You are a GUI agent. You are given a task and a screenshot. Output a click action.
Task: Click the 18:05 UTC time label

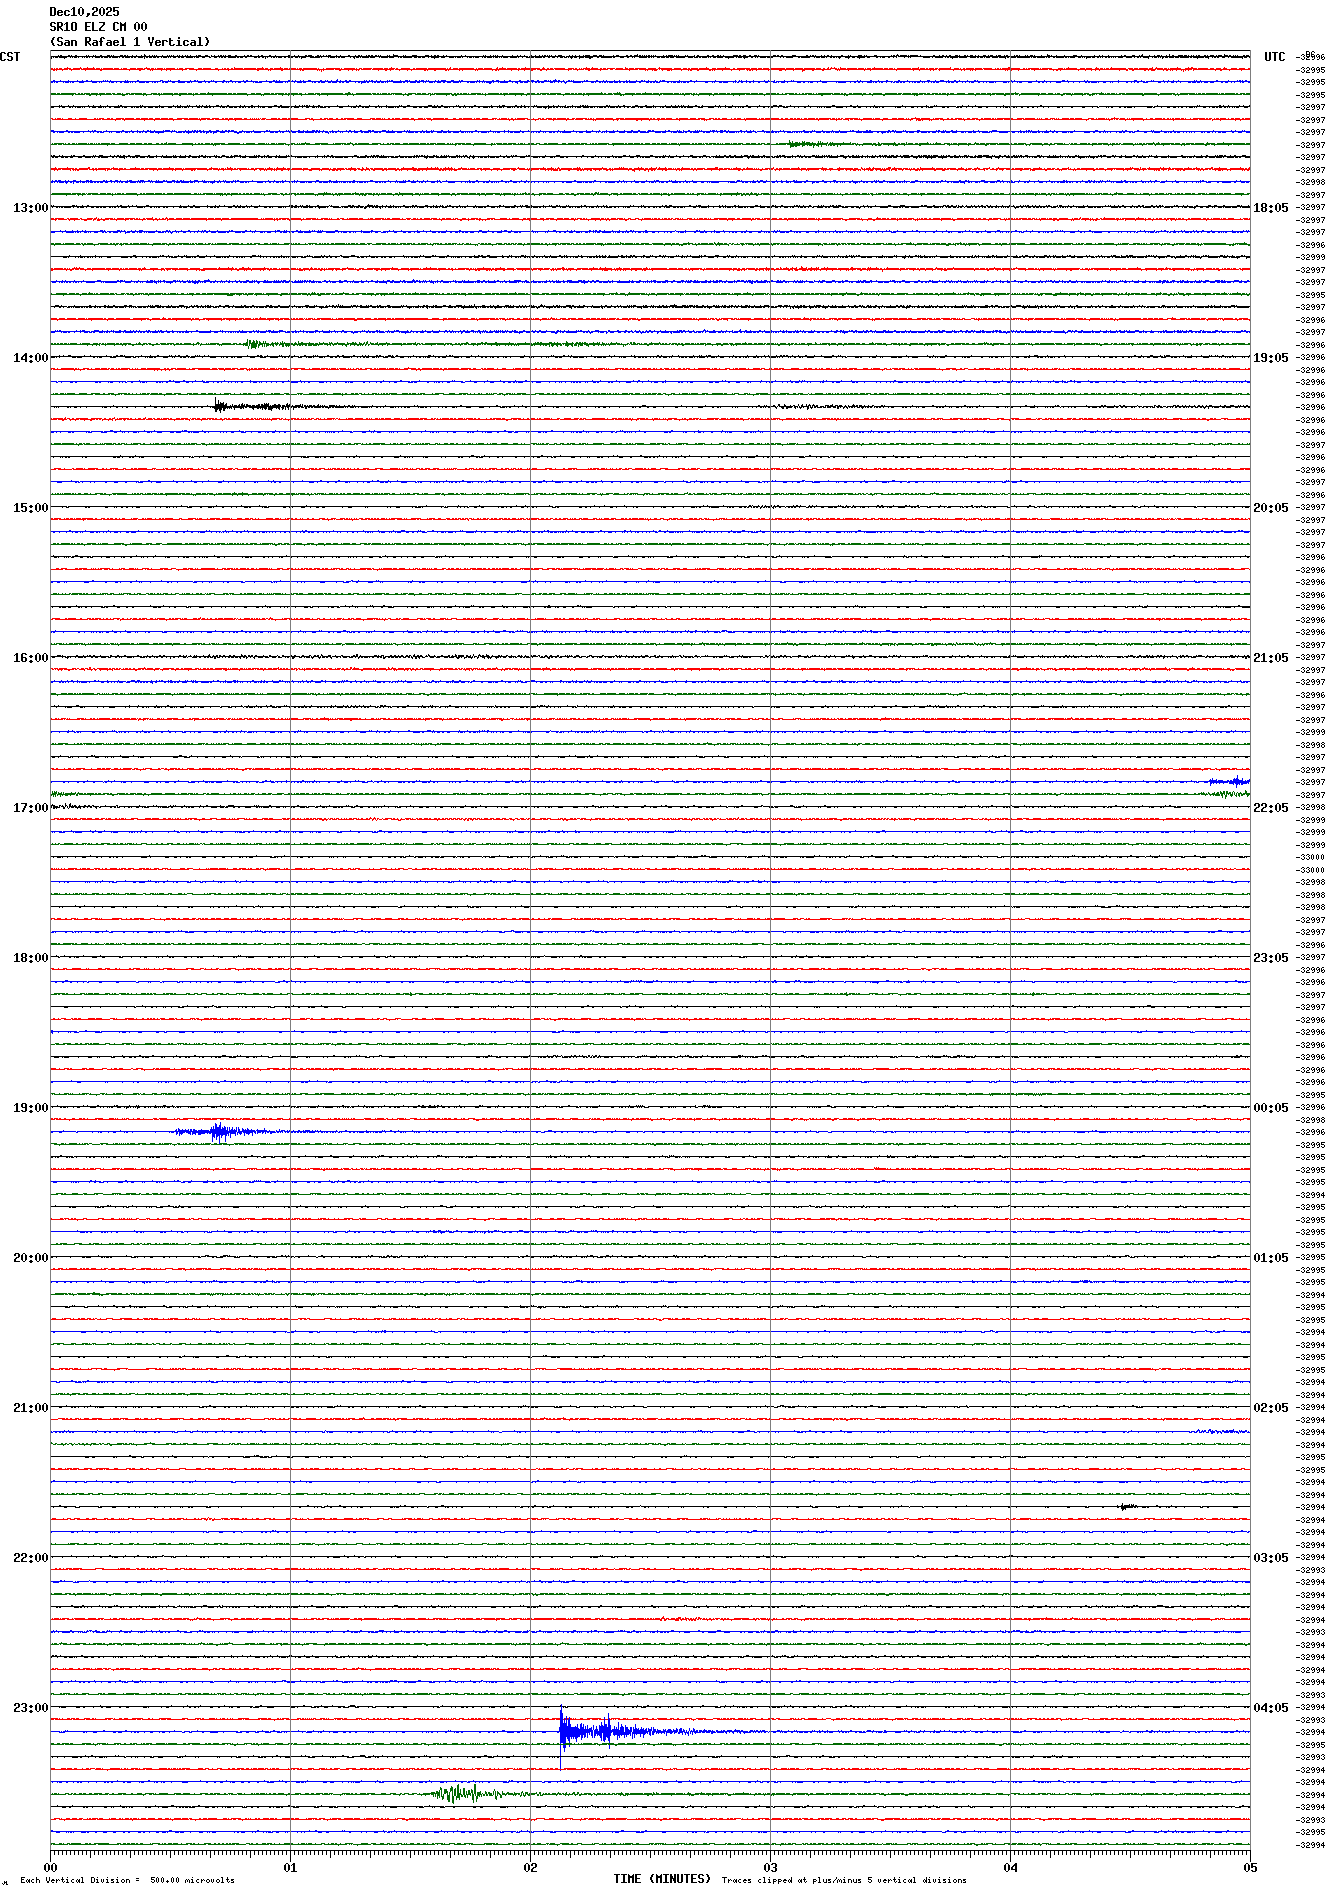[x=1270, y=208]
